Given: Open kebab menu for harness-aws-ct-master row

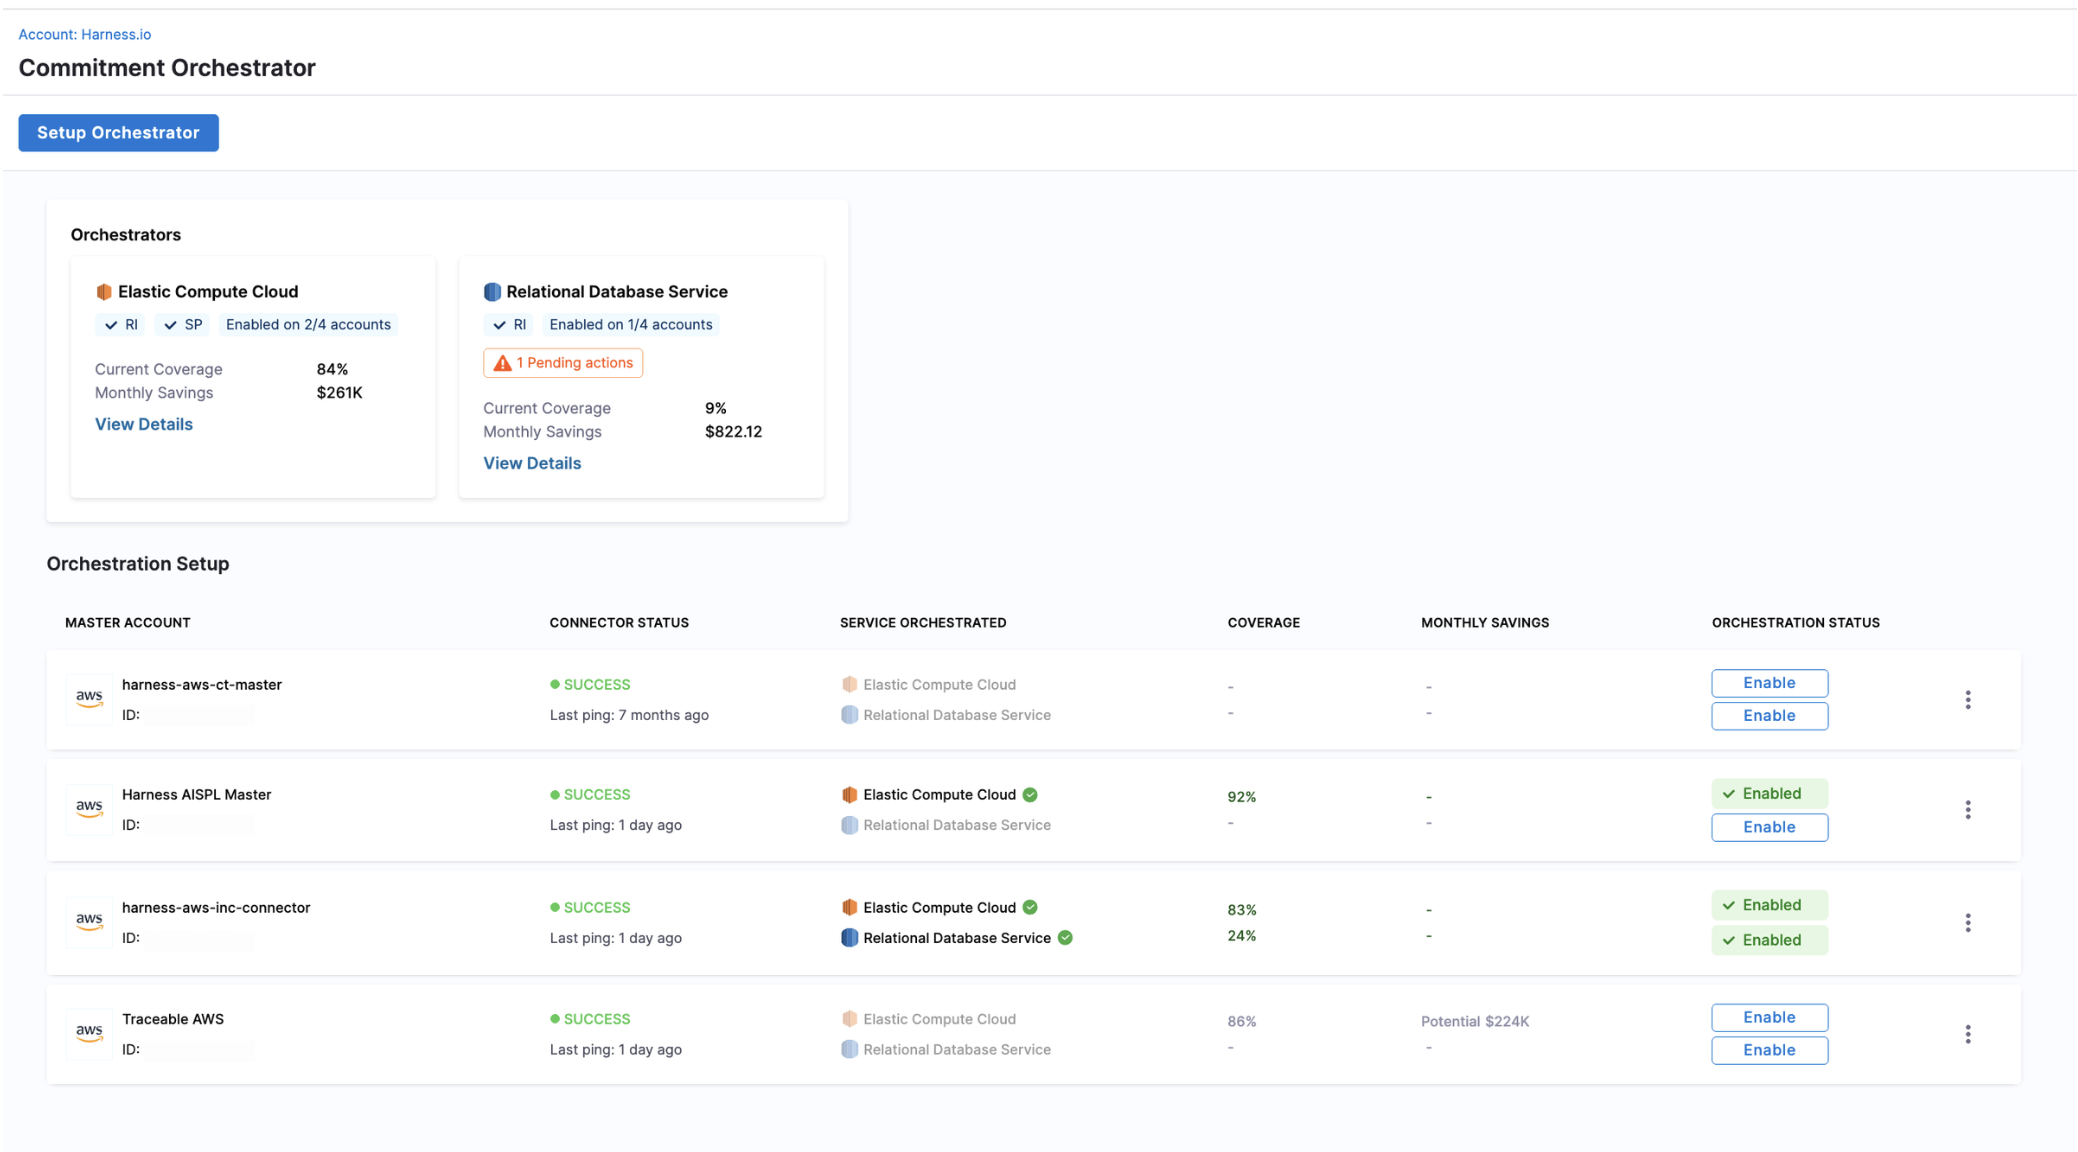Looking at the screenshot, I should coord(1967,700).
